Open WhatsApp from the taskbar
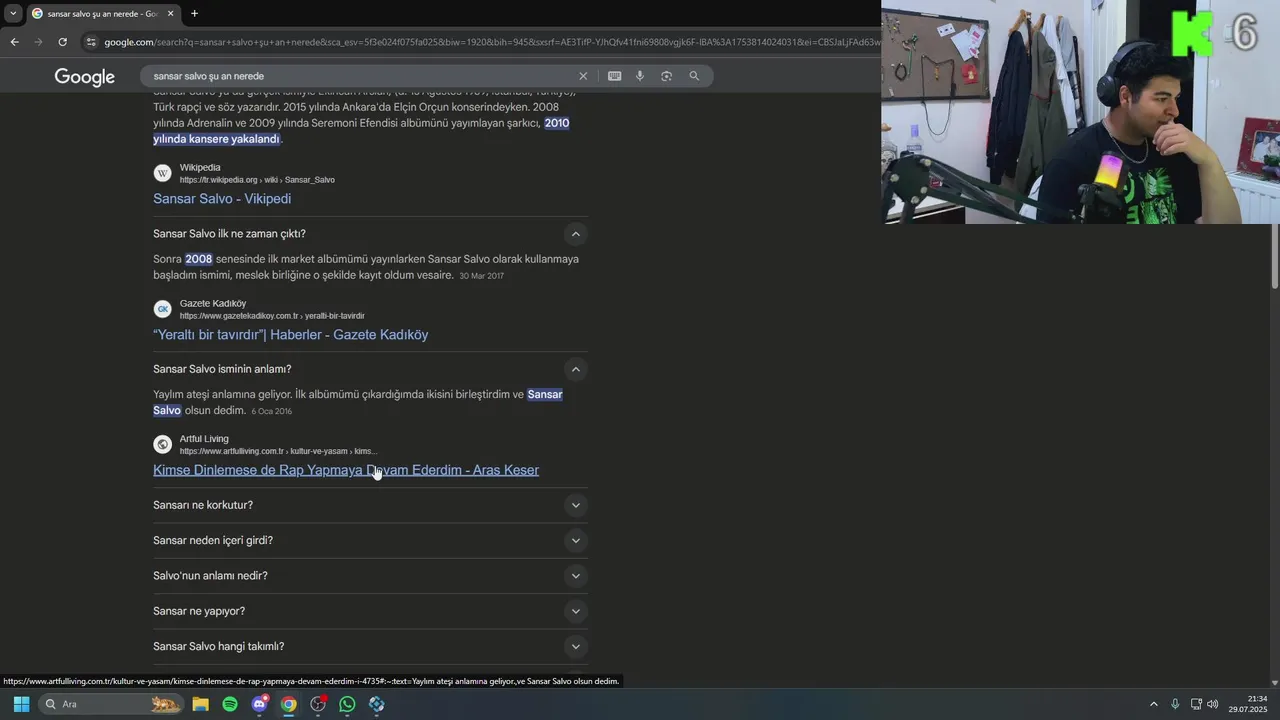Screen dimensions: 1280x720 point(347,704)
